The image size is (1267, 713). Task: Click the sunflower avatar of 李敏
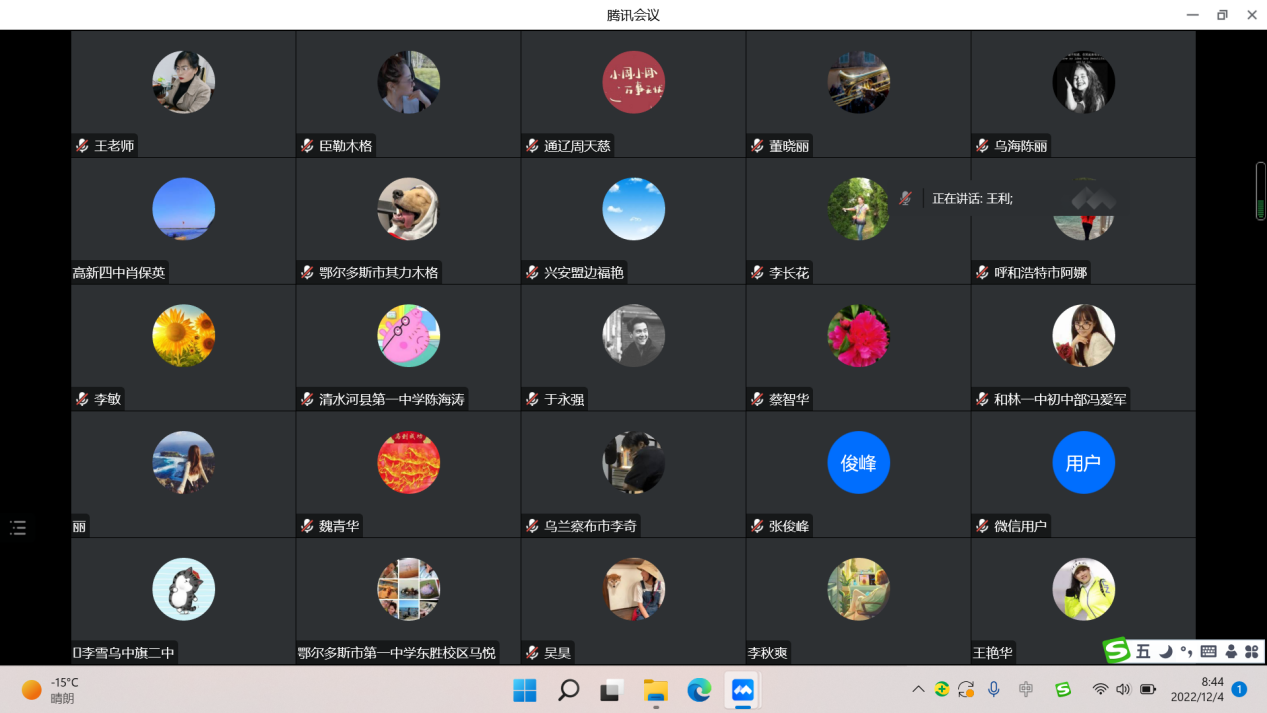(183, 336)
